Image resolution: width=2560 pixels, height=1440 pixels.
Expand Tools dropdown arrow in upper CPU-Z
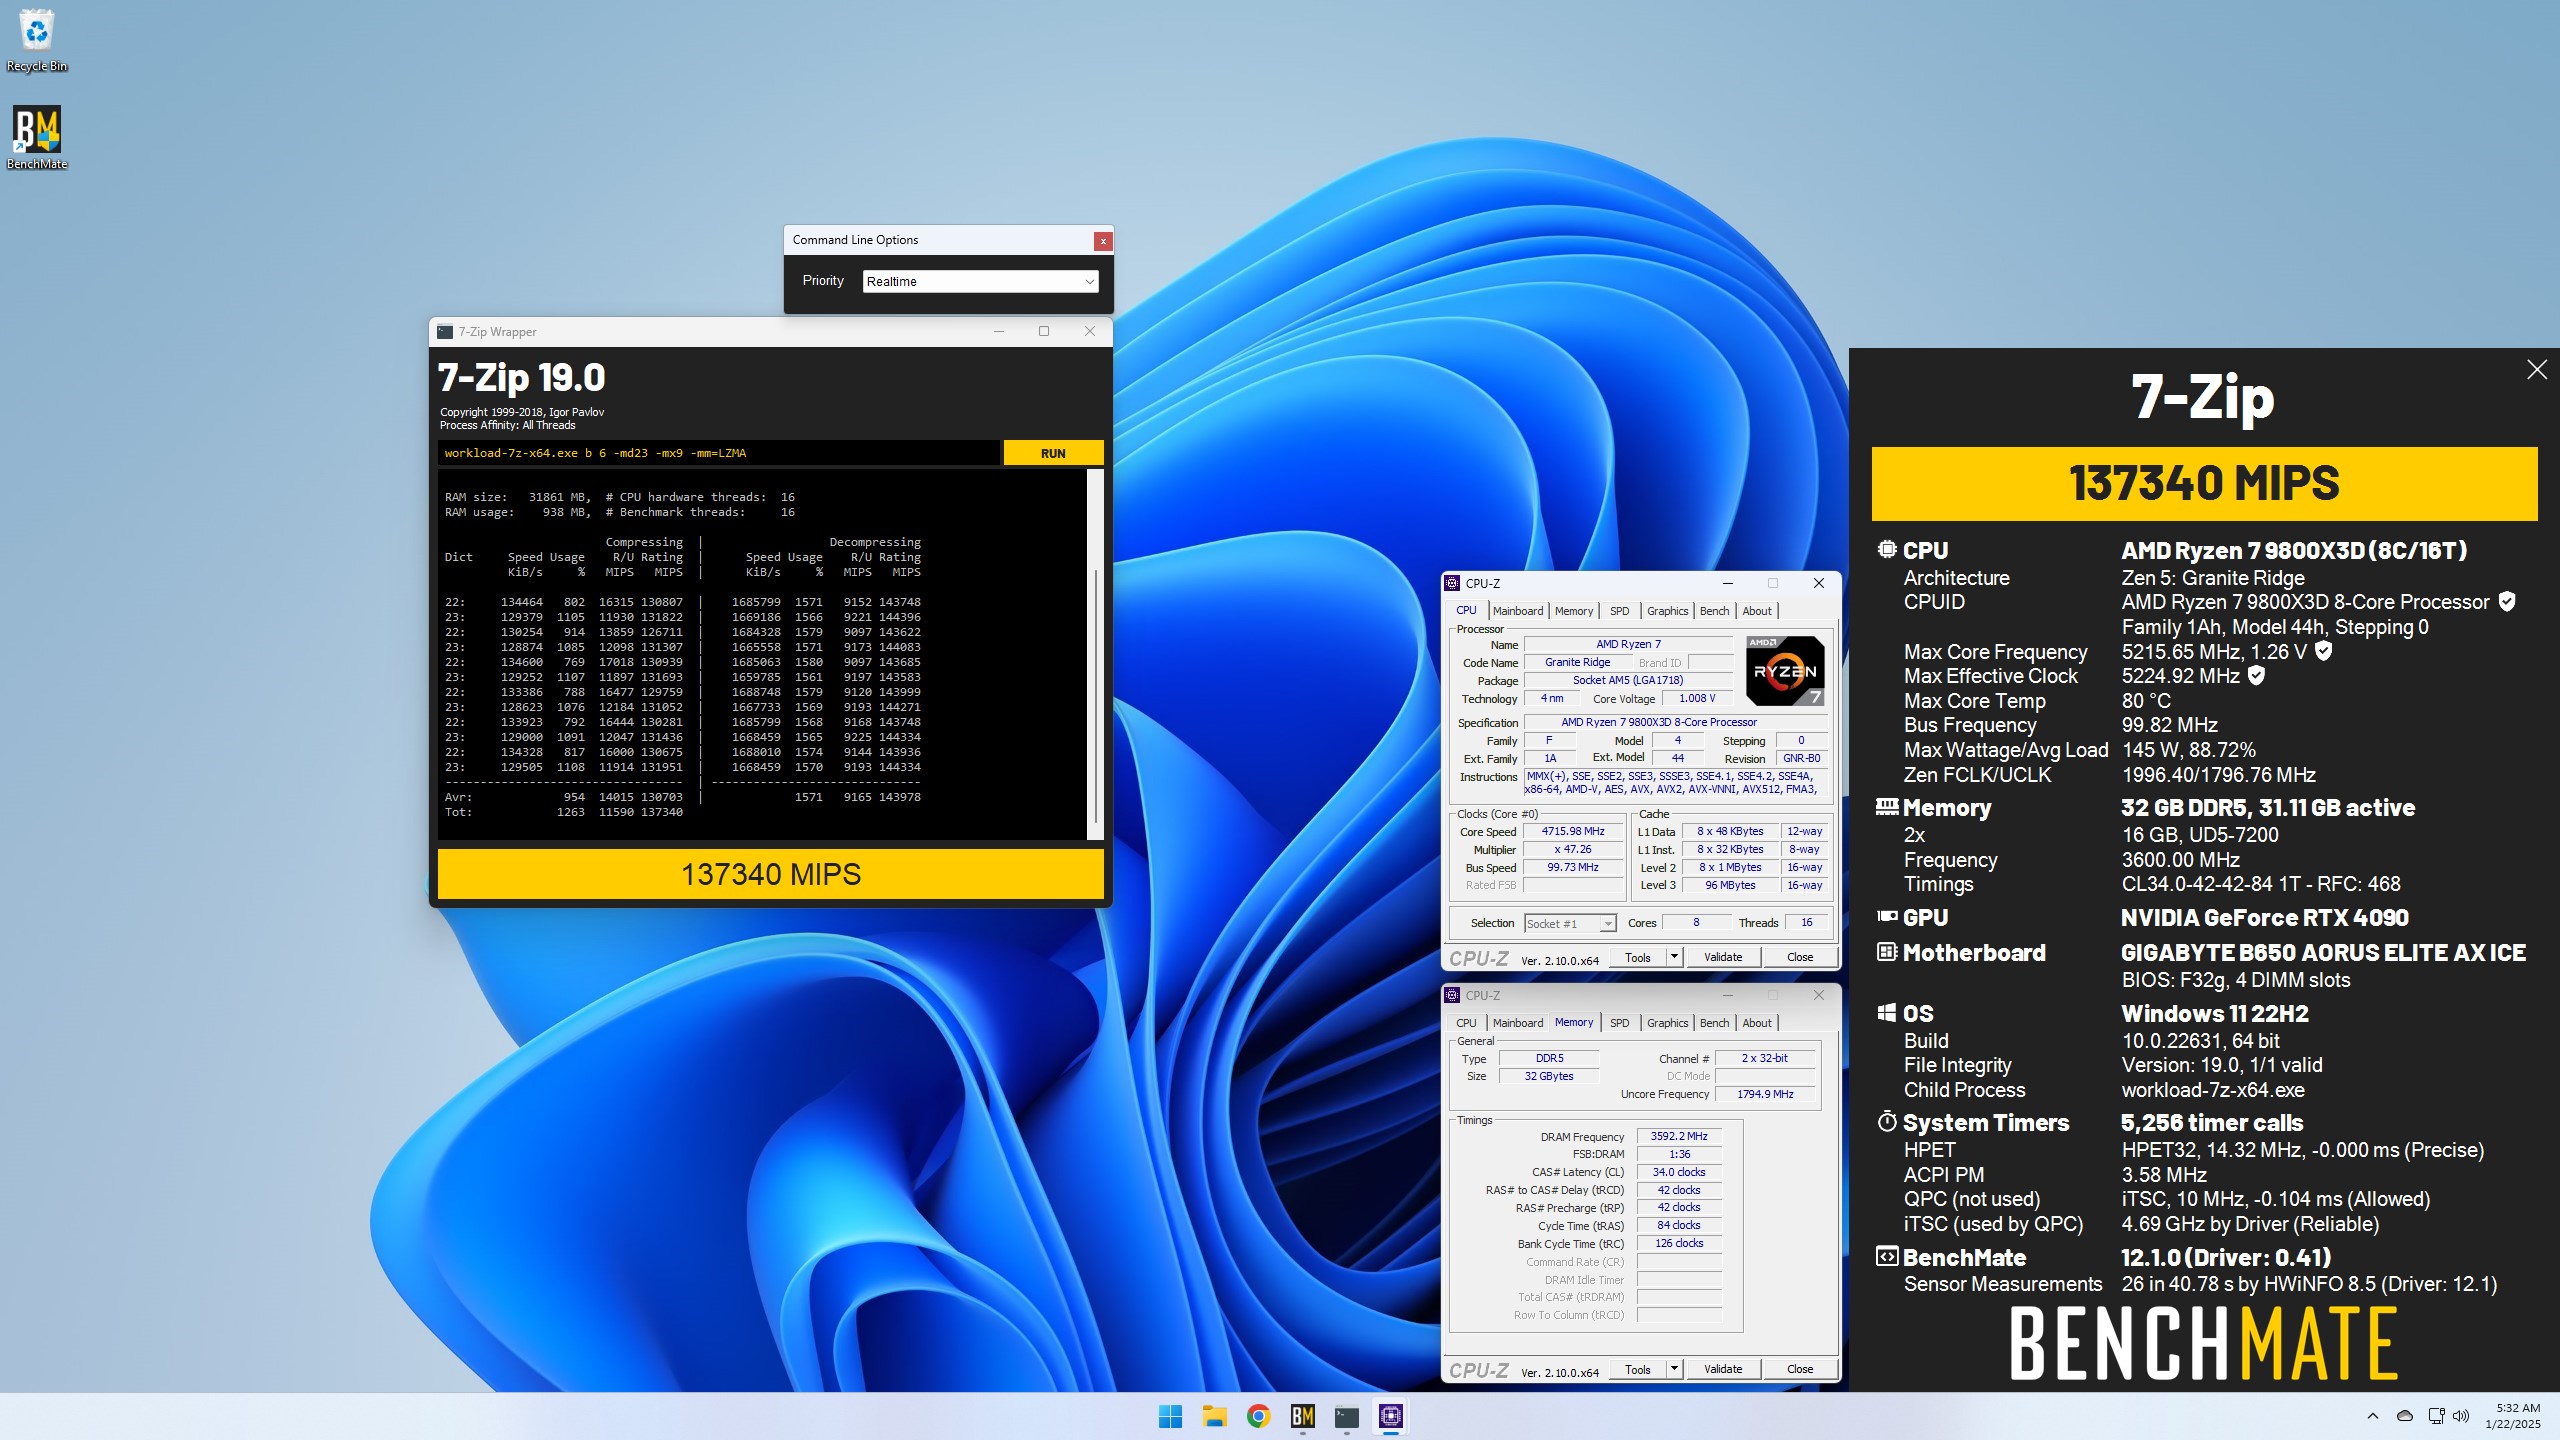[1673, 957]
